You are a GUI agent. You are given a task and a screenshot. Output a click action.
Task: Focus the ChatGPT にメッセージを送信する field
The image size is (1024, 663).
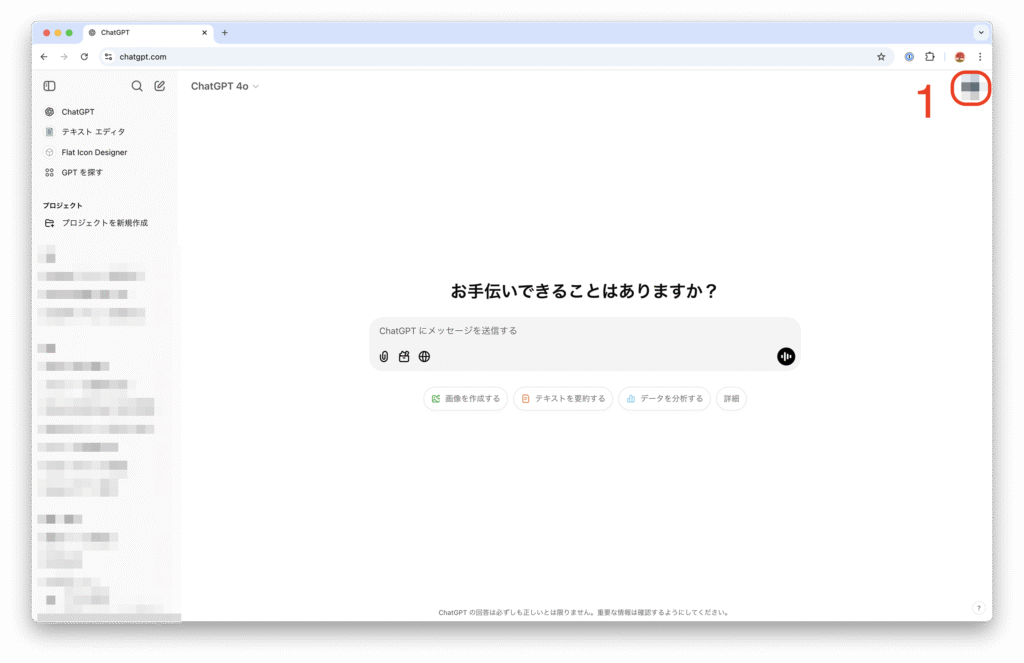pyautogui.click(x=584, y=331)
